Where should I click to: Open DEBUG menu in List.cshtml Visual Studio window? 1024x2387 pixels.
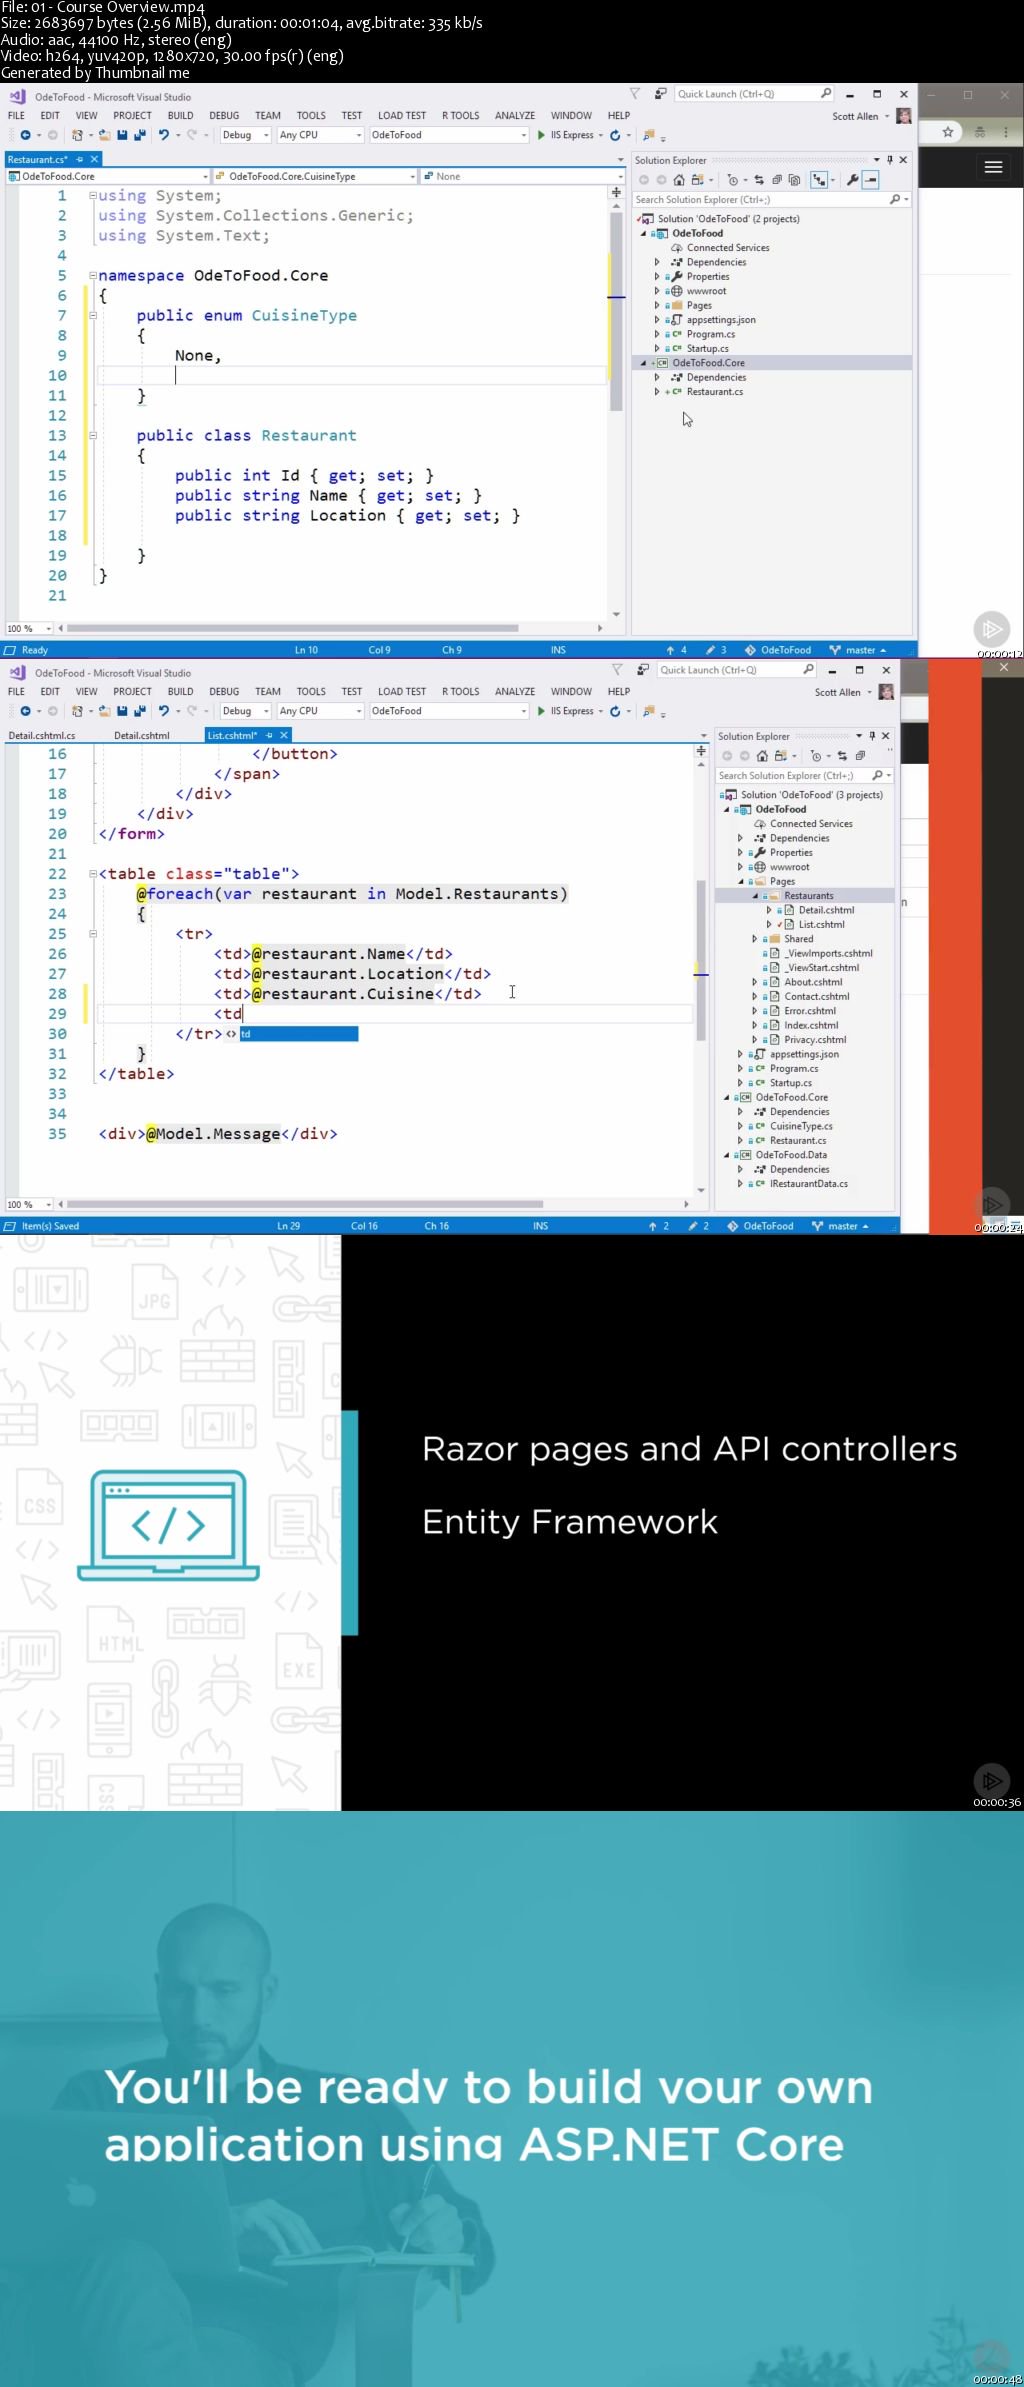(224, 691)
